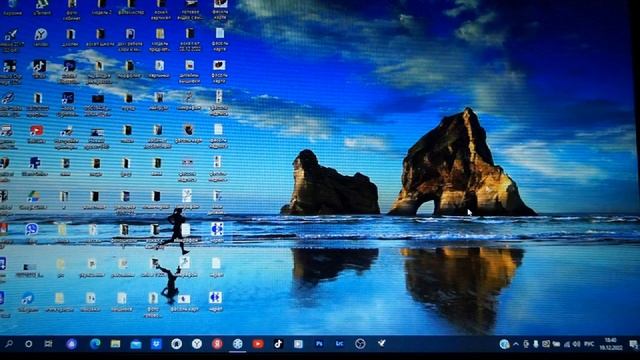Open Task View on the taskbar
The height and width of the screenshot is (360, 640).
point(48,344)
